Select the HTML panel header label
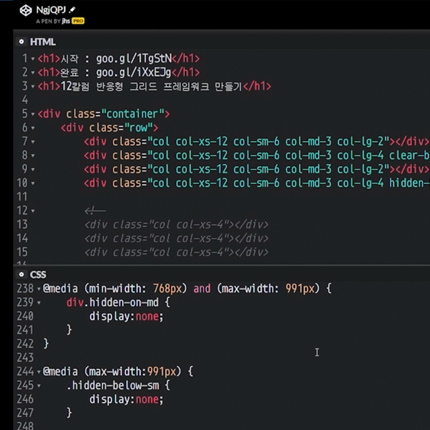The width and height of the screenshot is (430, 430). tap(43, 42)
